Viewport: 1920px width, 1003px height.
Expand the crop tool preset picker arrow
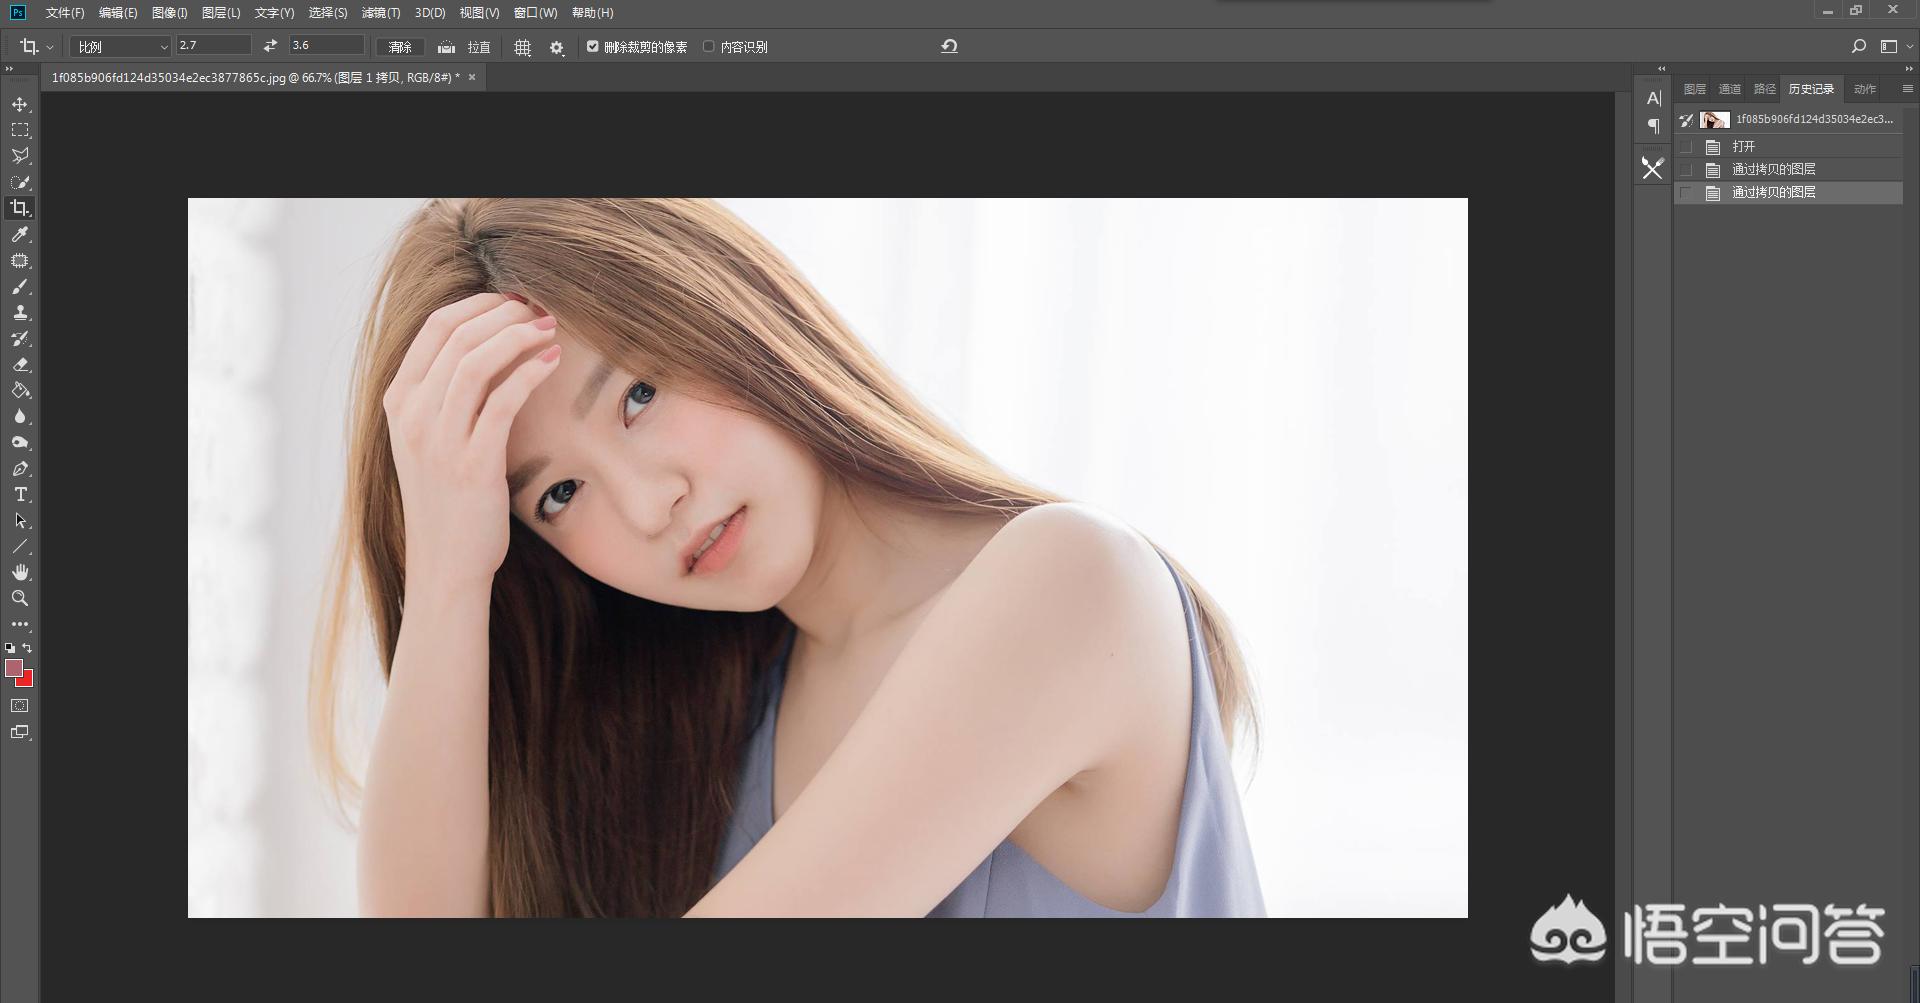point(50,47)
